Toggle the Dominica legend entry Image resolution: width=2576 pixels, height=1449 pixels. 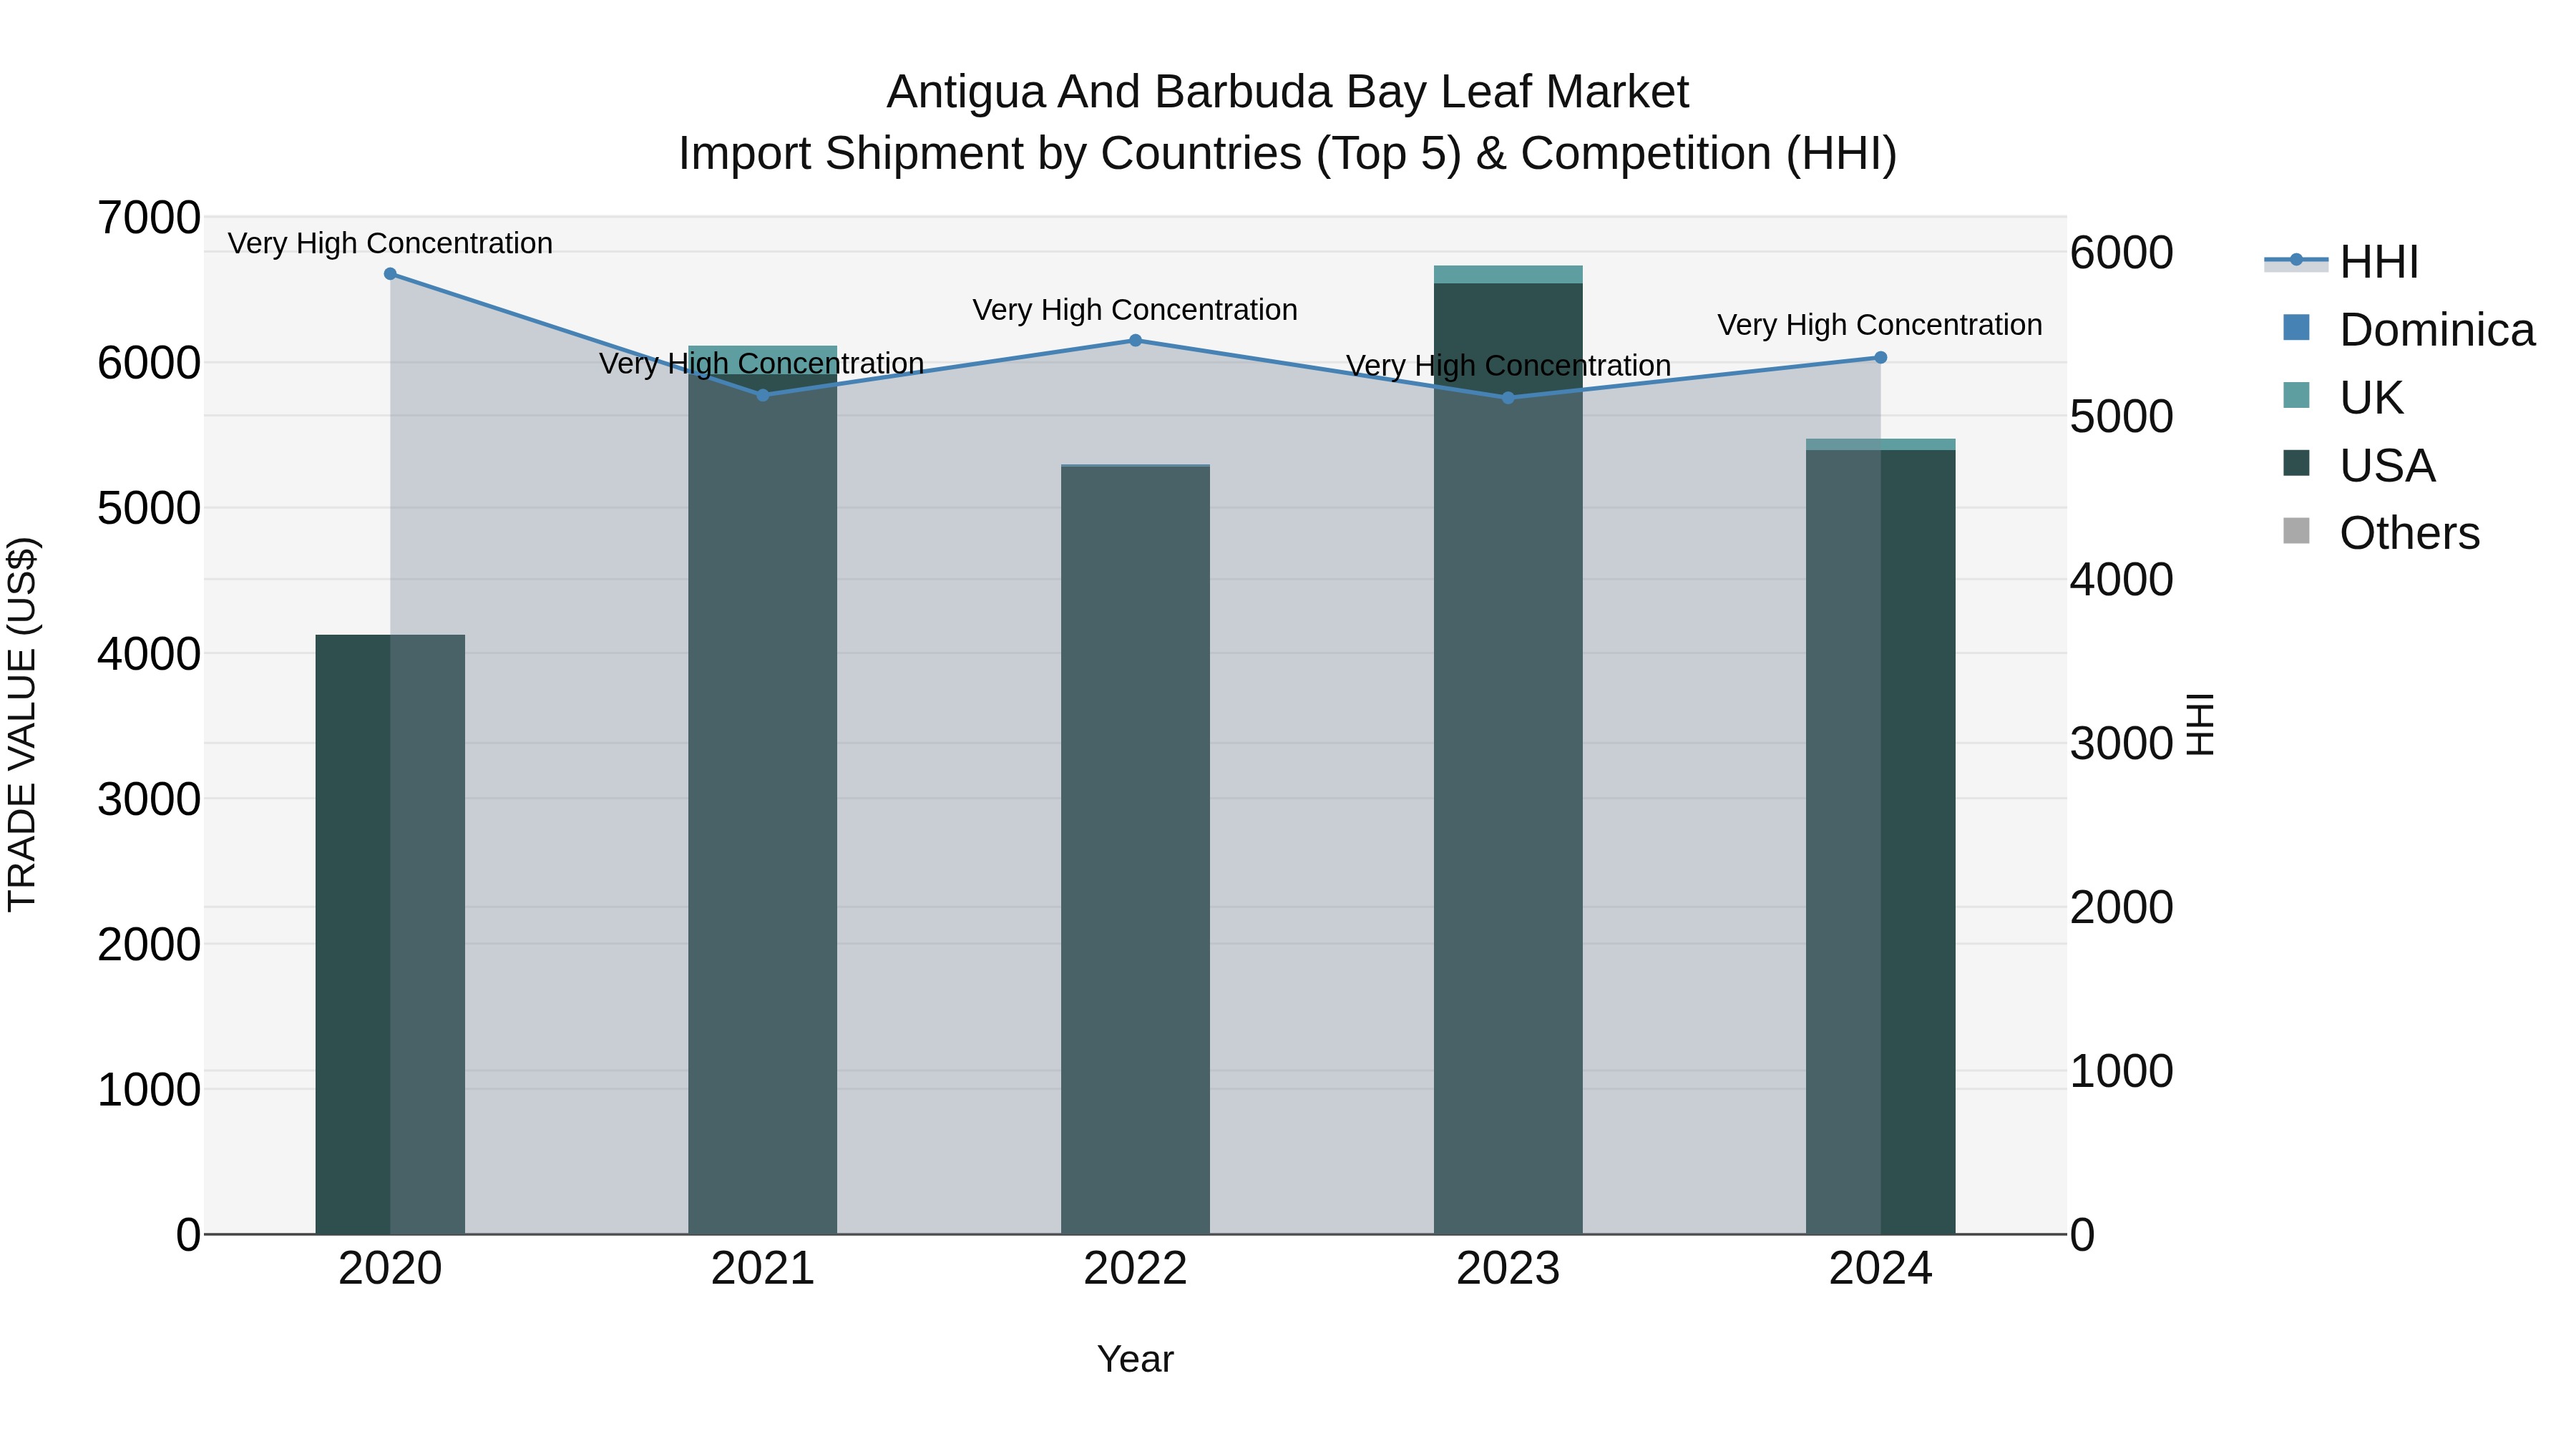tap(2409, 330)
